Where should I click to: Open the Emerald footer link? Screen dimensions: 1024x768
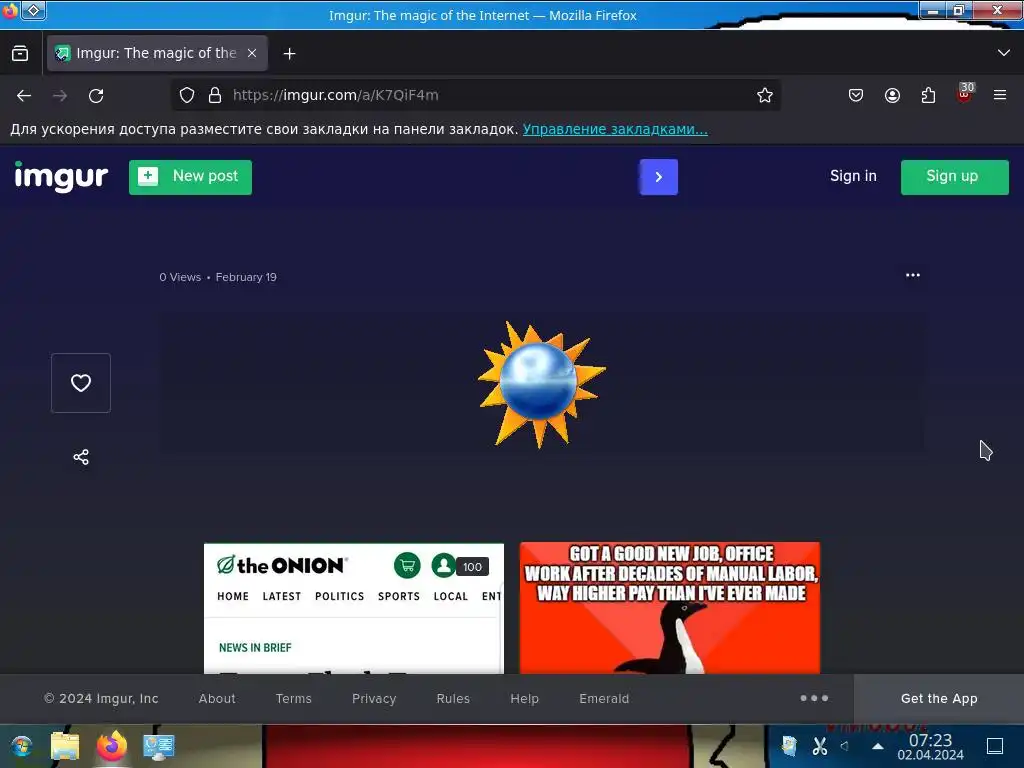[604, 699]
